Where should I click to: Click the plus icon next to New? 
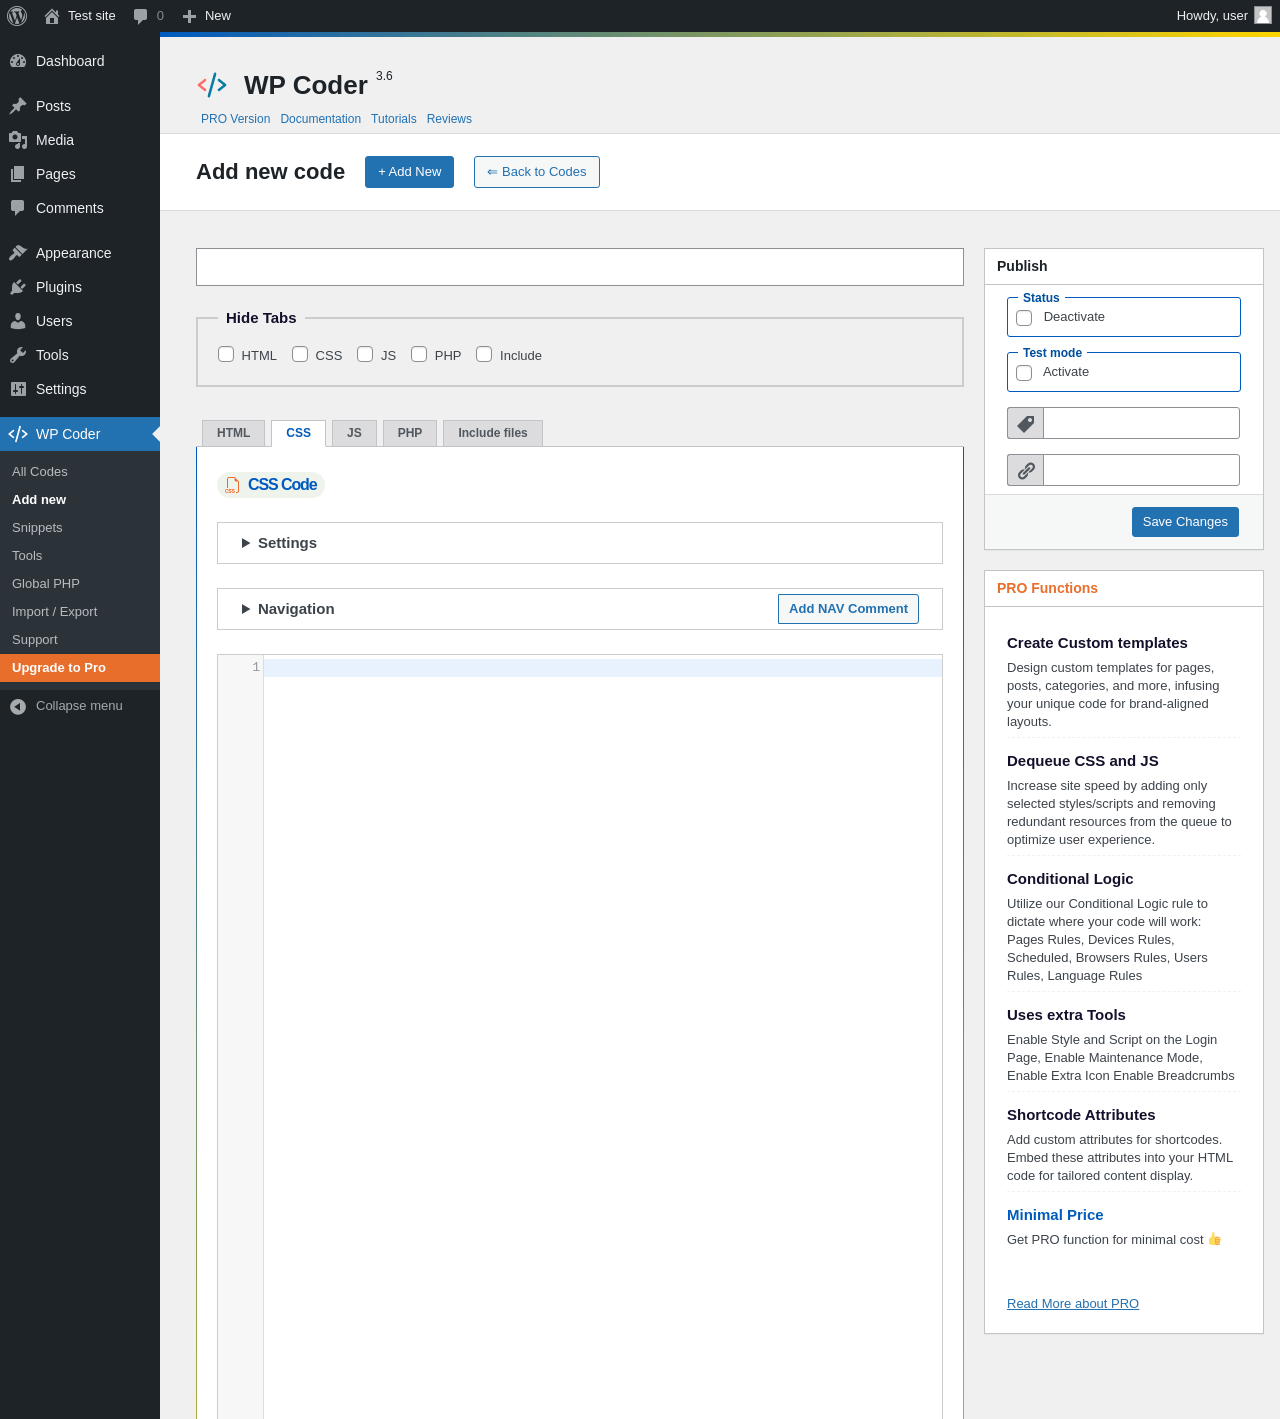tap(189, 16)
